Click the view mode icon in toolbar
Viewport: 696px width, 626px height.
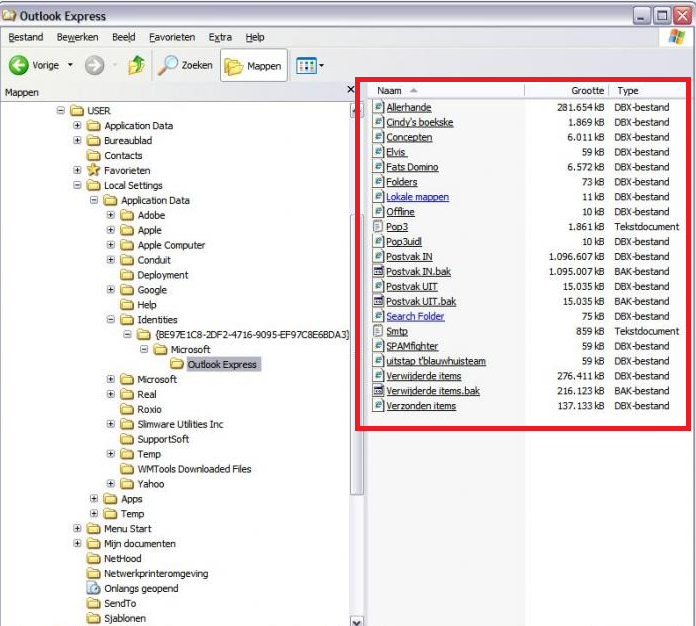click(306, 66)
